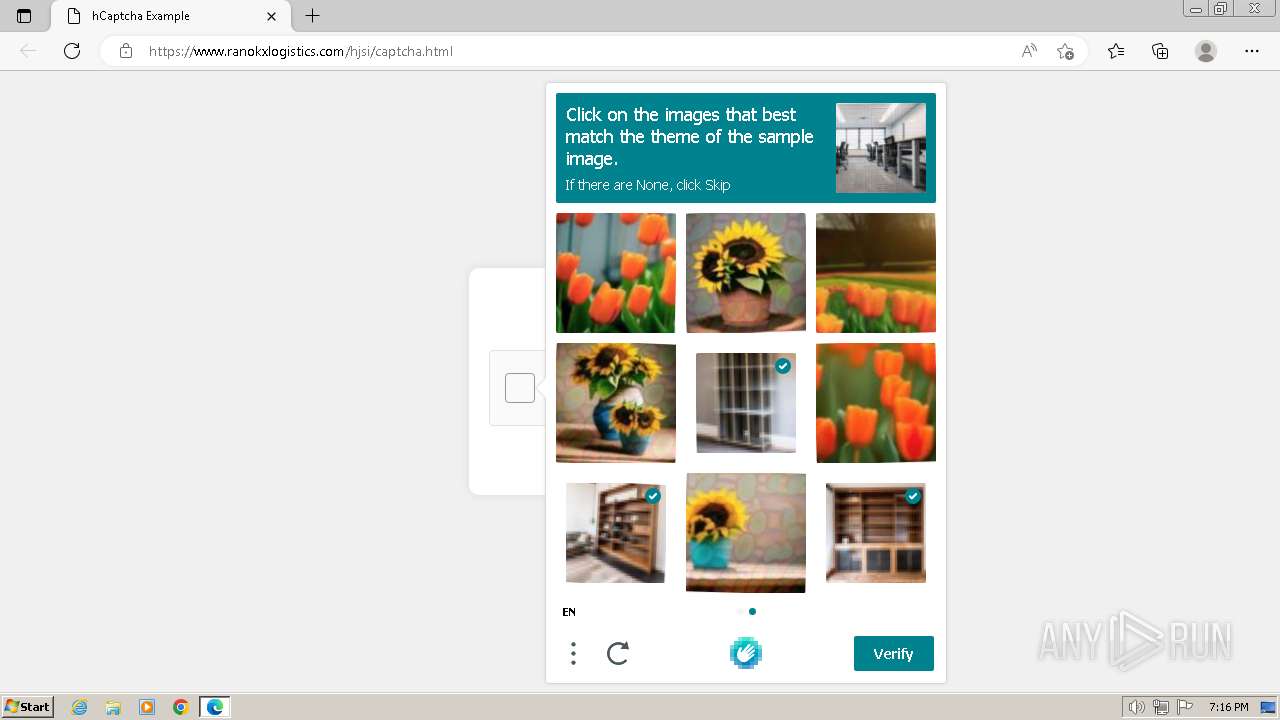Select sunflowers in blue vase image
1280x720 pixels.
click(616, 403)
